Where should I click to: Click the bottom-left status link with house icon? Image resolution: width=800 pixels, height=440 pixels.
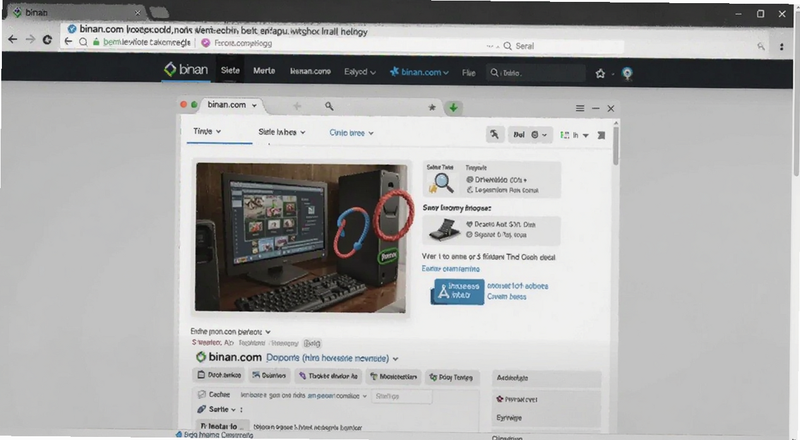tap(214, 435)
